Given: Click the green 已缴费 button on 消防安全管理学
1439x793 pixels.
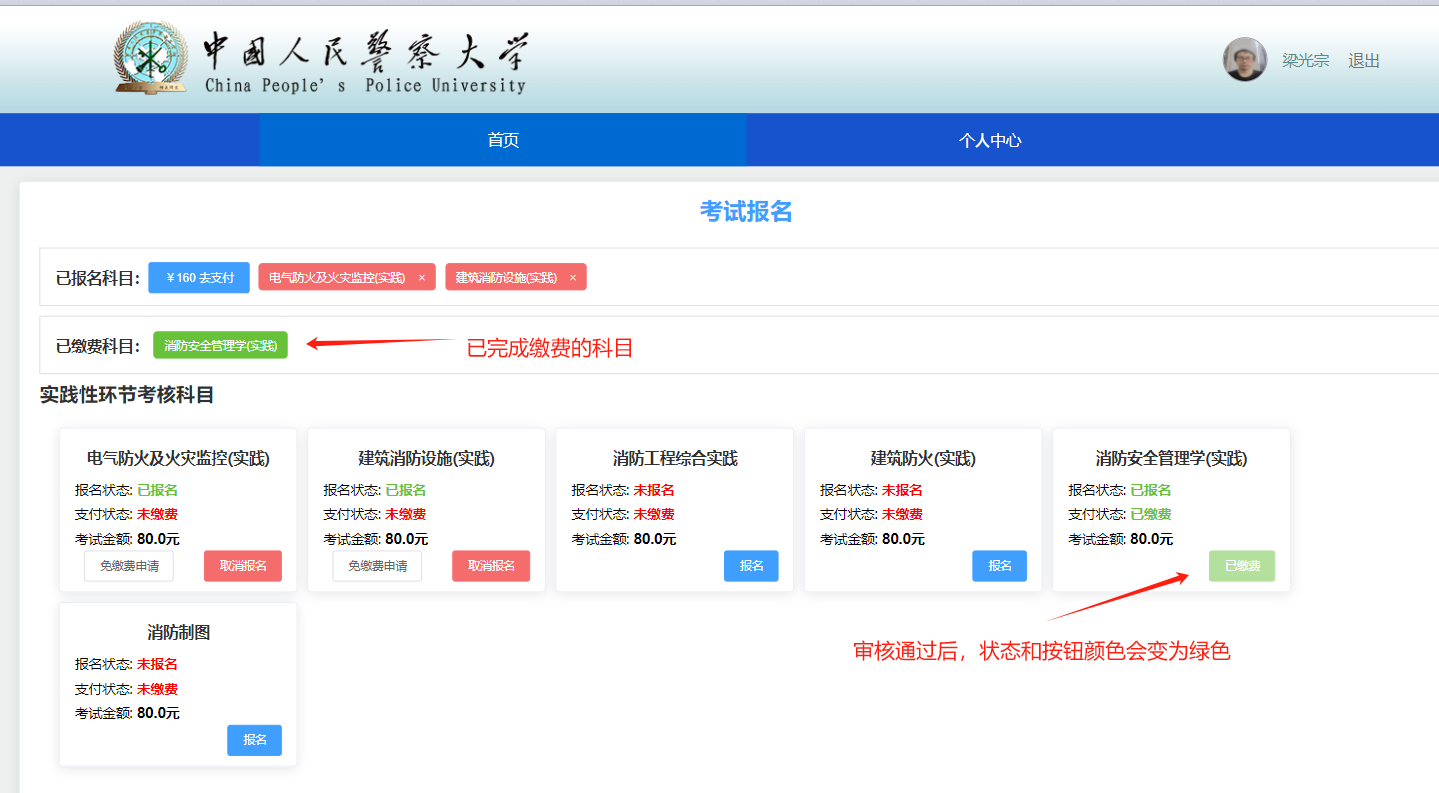Looking at the screenshot, I should (x=1242, y=566).
